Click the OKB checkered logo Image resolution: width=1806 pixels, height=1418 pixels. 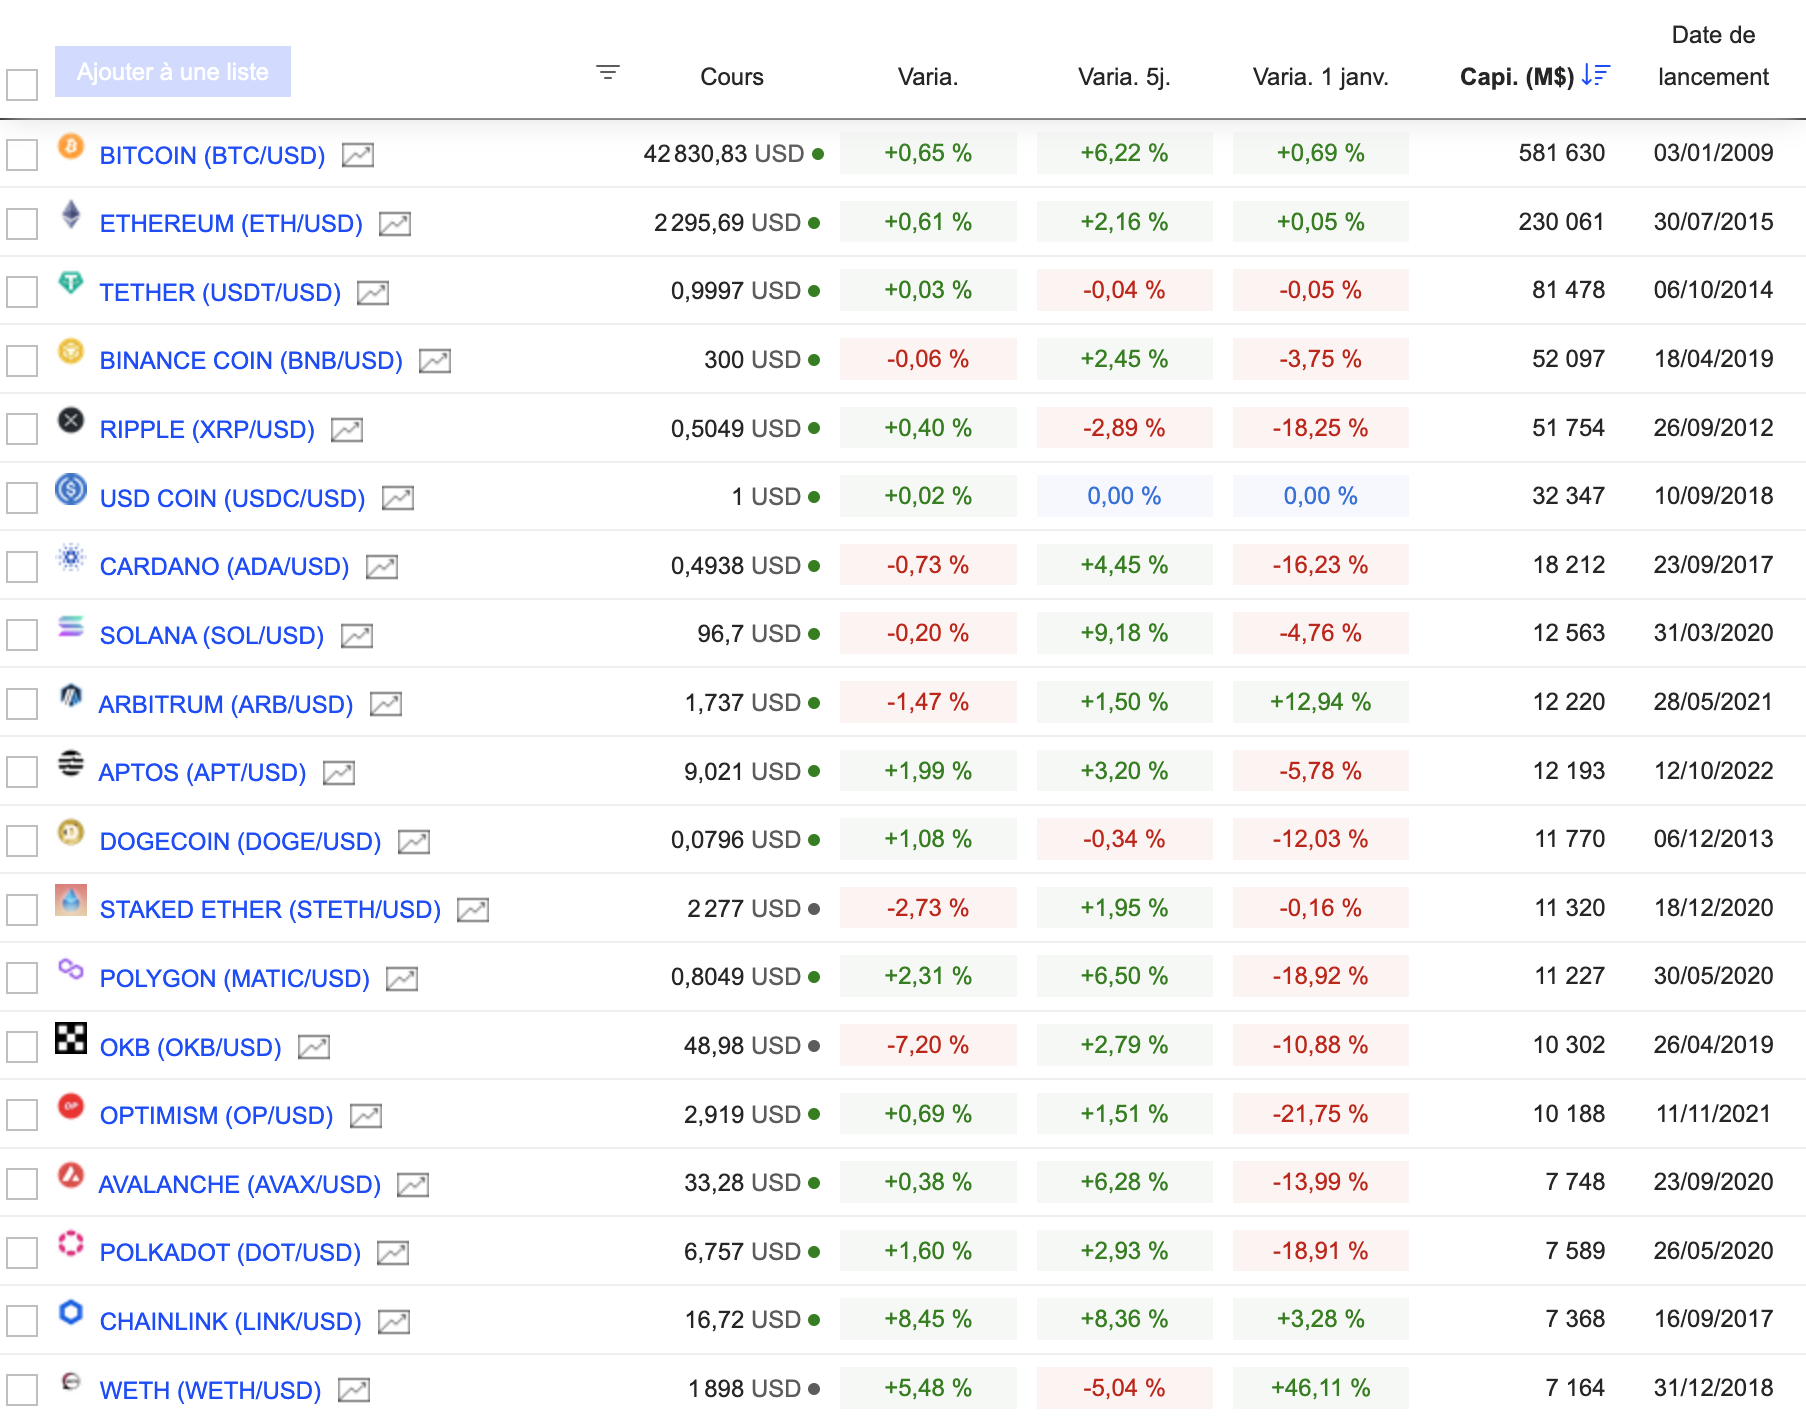click(71, 1038)
